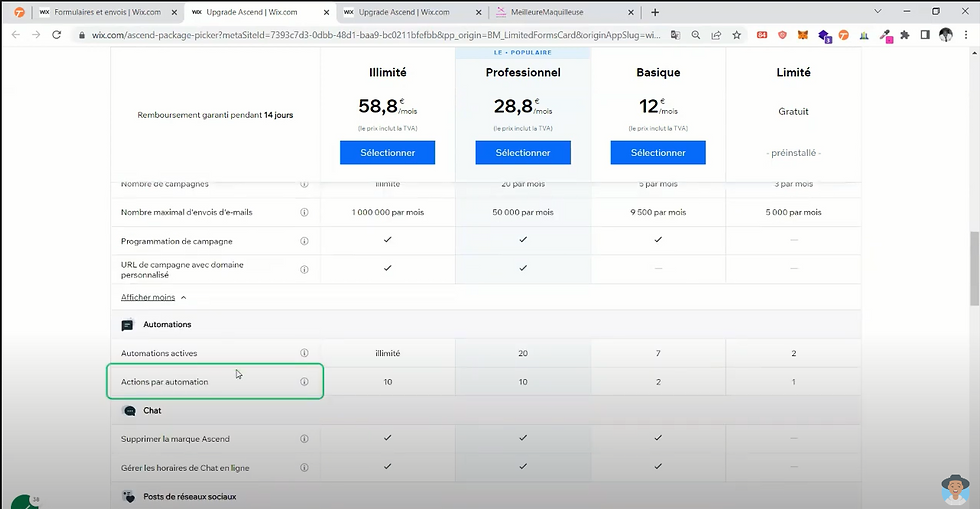The height and width of the screenshot is (509, 980).
Task: Open the profile avatar menu
Action: tap(946, 35)
